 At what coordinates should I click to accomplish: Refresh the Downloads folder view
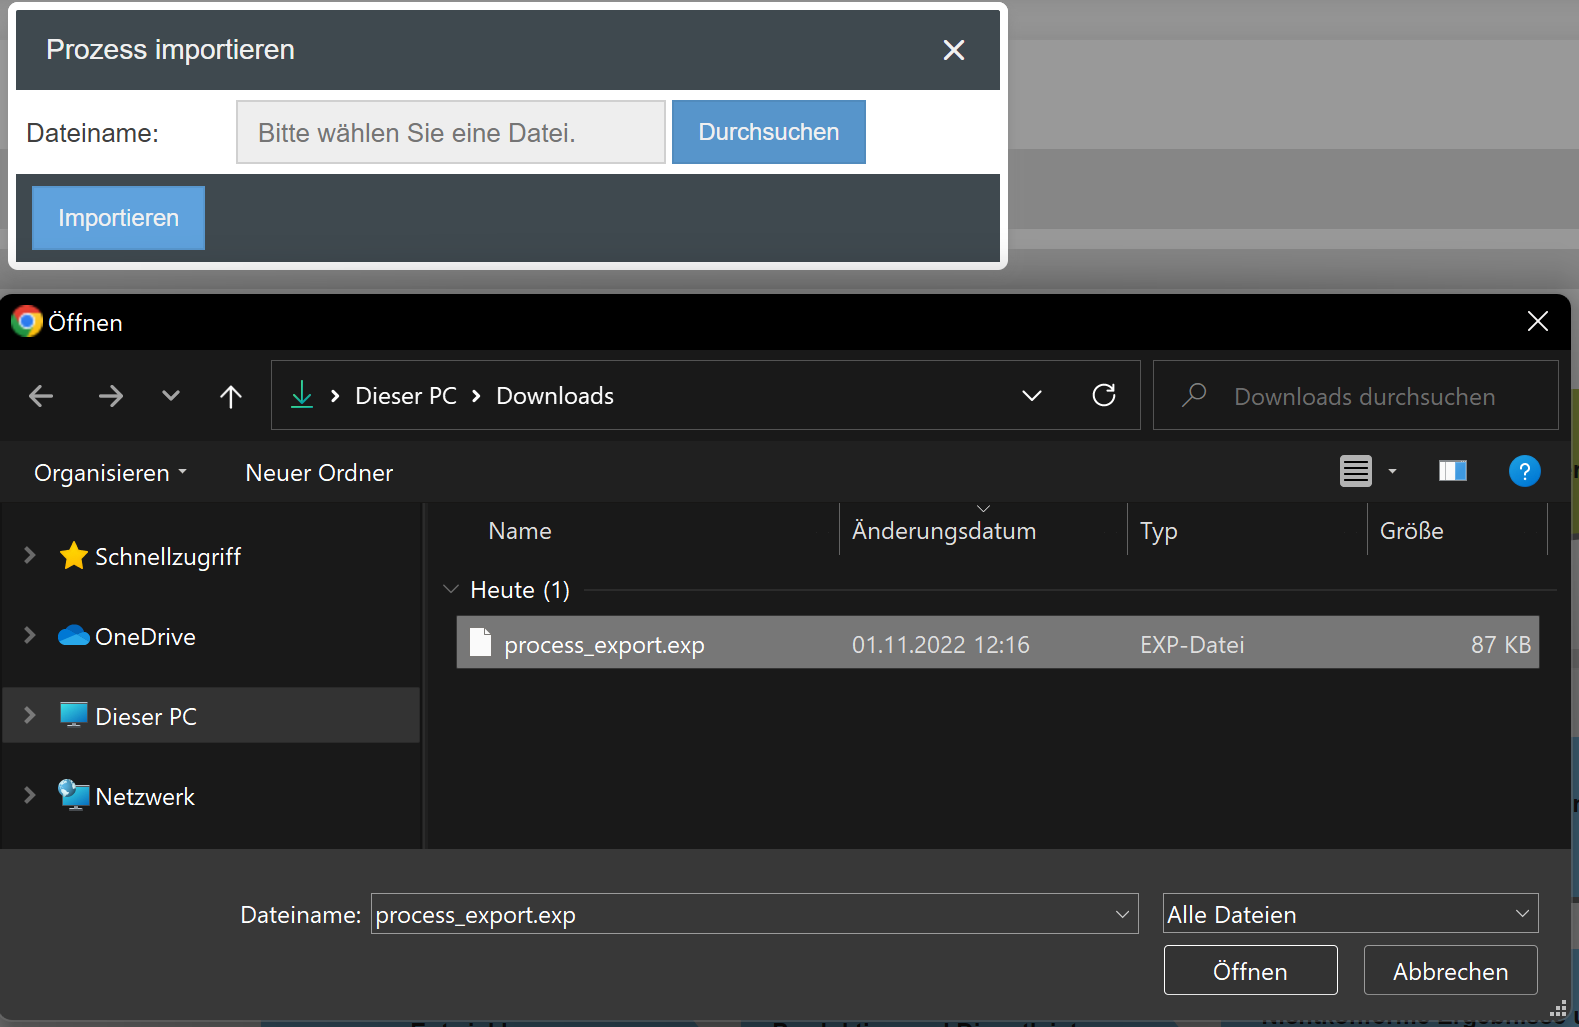(x=1103, y=396)
